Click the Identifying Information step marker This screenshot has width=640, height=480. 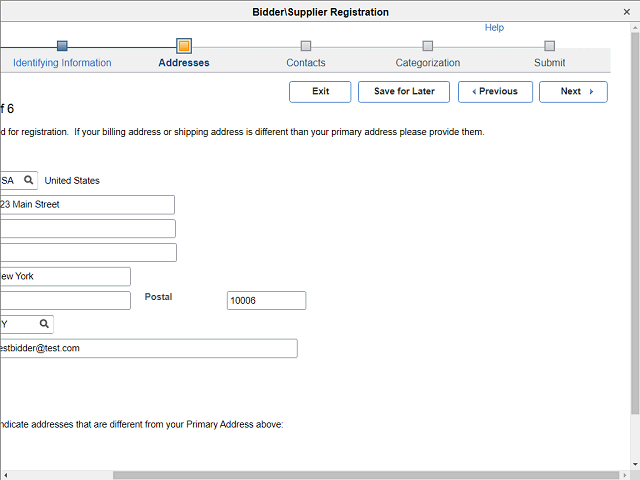click(x=62, y=46)
